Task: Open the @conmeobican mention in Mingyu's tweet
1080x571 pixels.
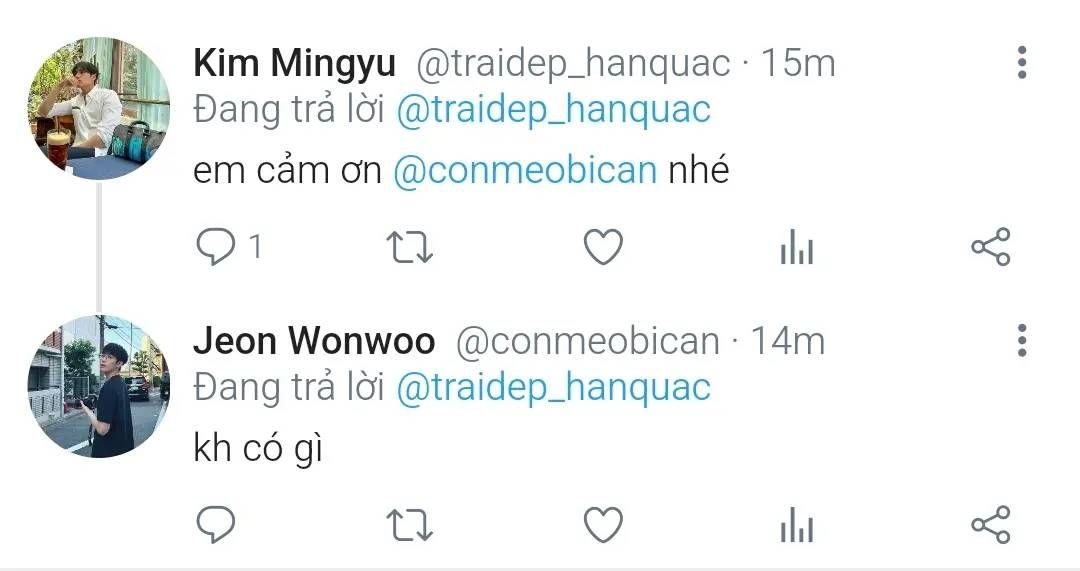Action: [x=525, y=170]
